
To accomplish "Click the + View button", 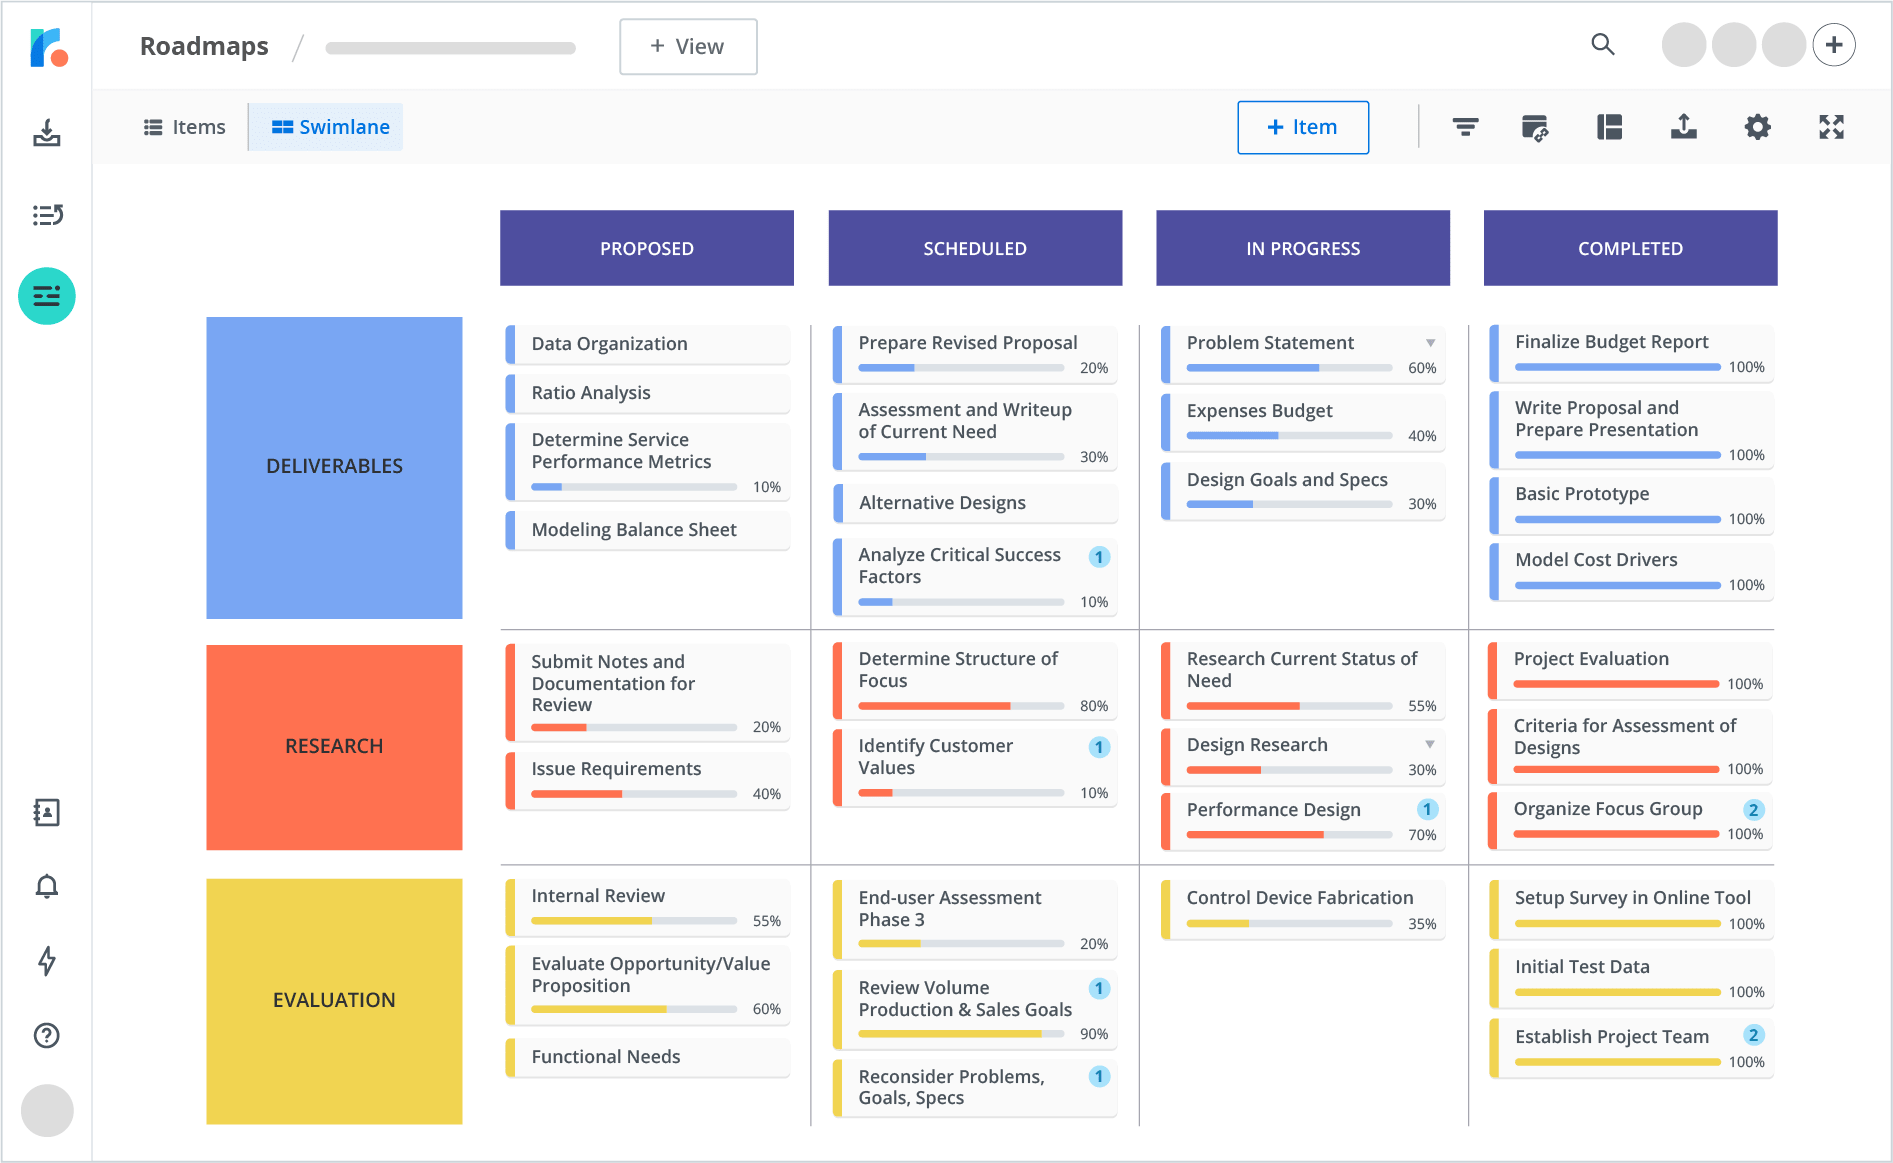I will [x=688, y=46].
